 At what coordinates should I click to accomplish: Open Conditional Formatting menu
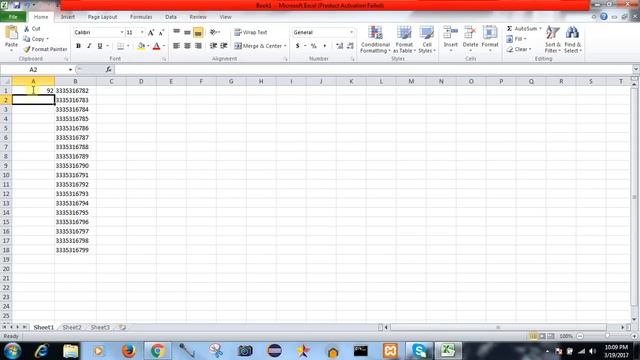[x=375, y=39]
